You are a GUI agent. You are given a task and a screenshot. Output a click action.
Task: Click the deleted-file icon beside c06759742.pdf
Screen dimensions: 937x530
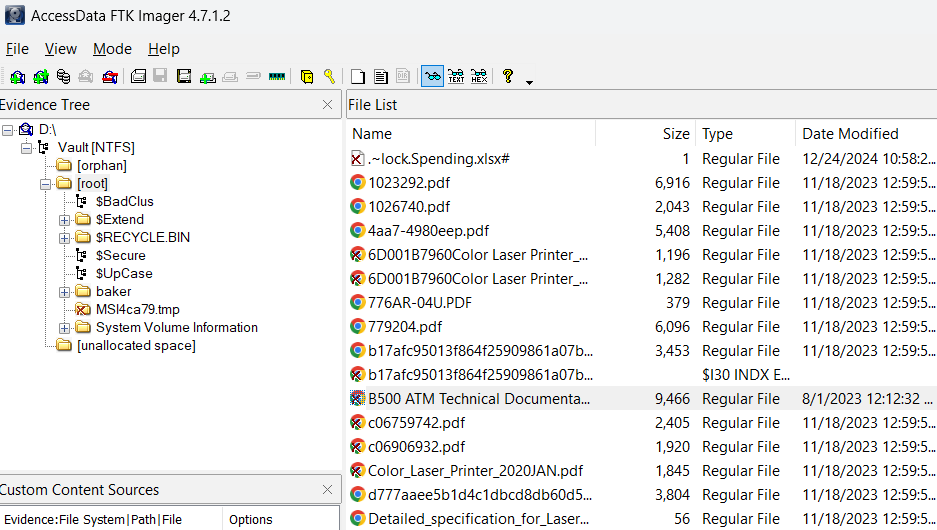click(x=357, y=423)
